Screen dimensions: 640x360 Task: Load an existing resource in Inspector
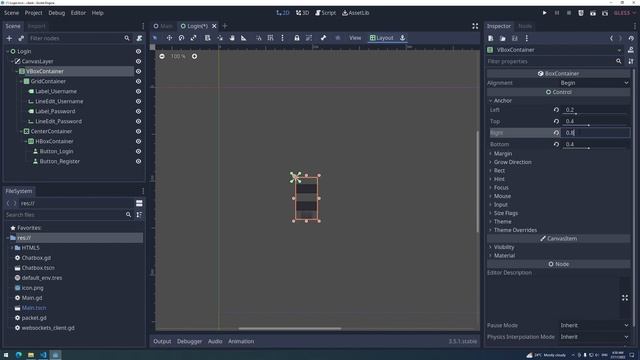[503, 38]
